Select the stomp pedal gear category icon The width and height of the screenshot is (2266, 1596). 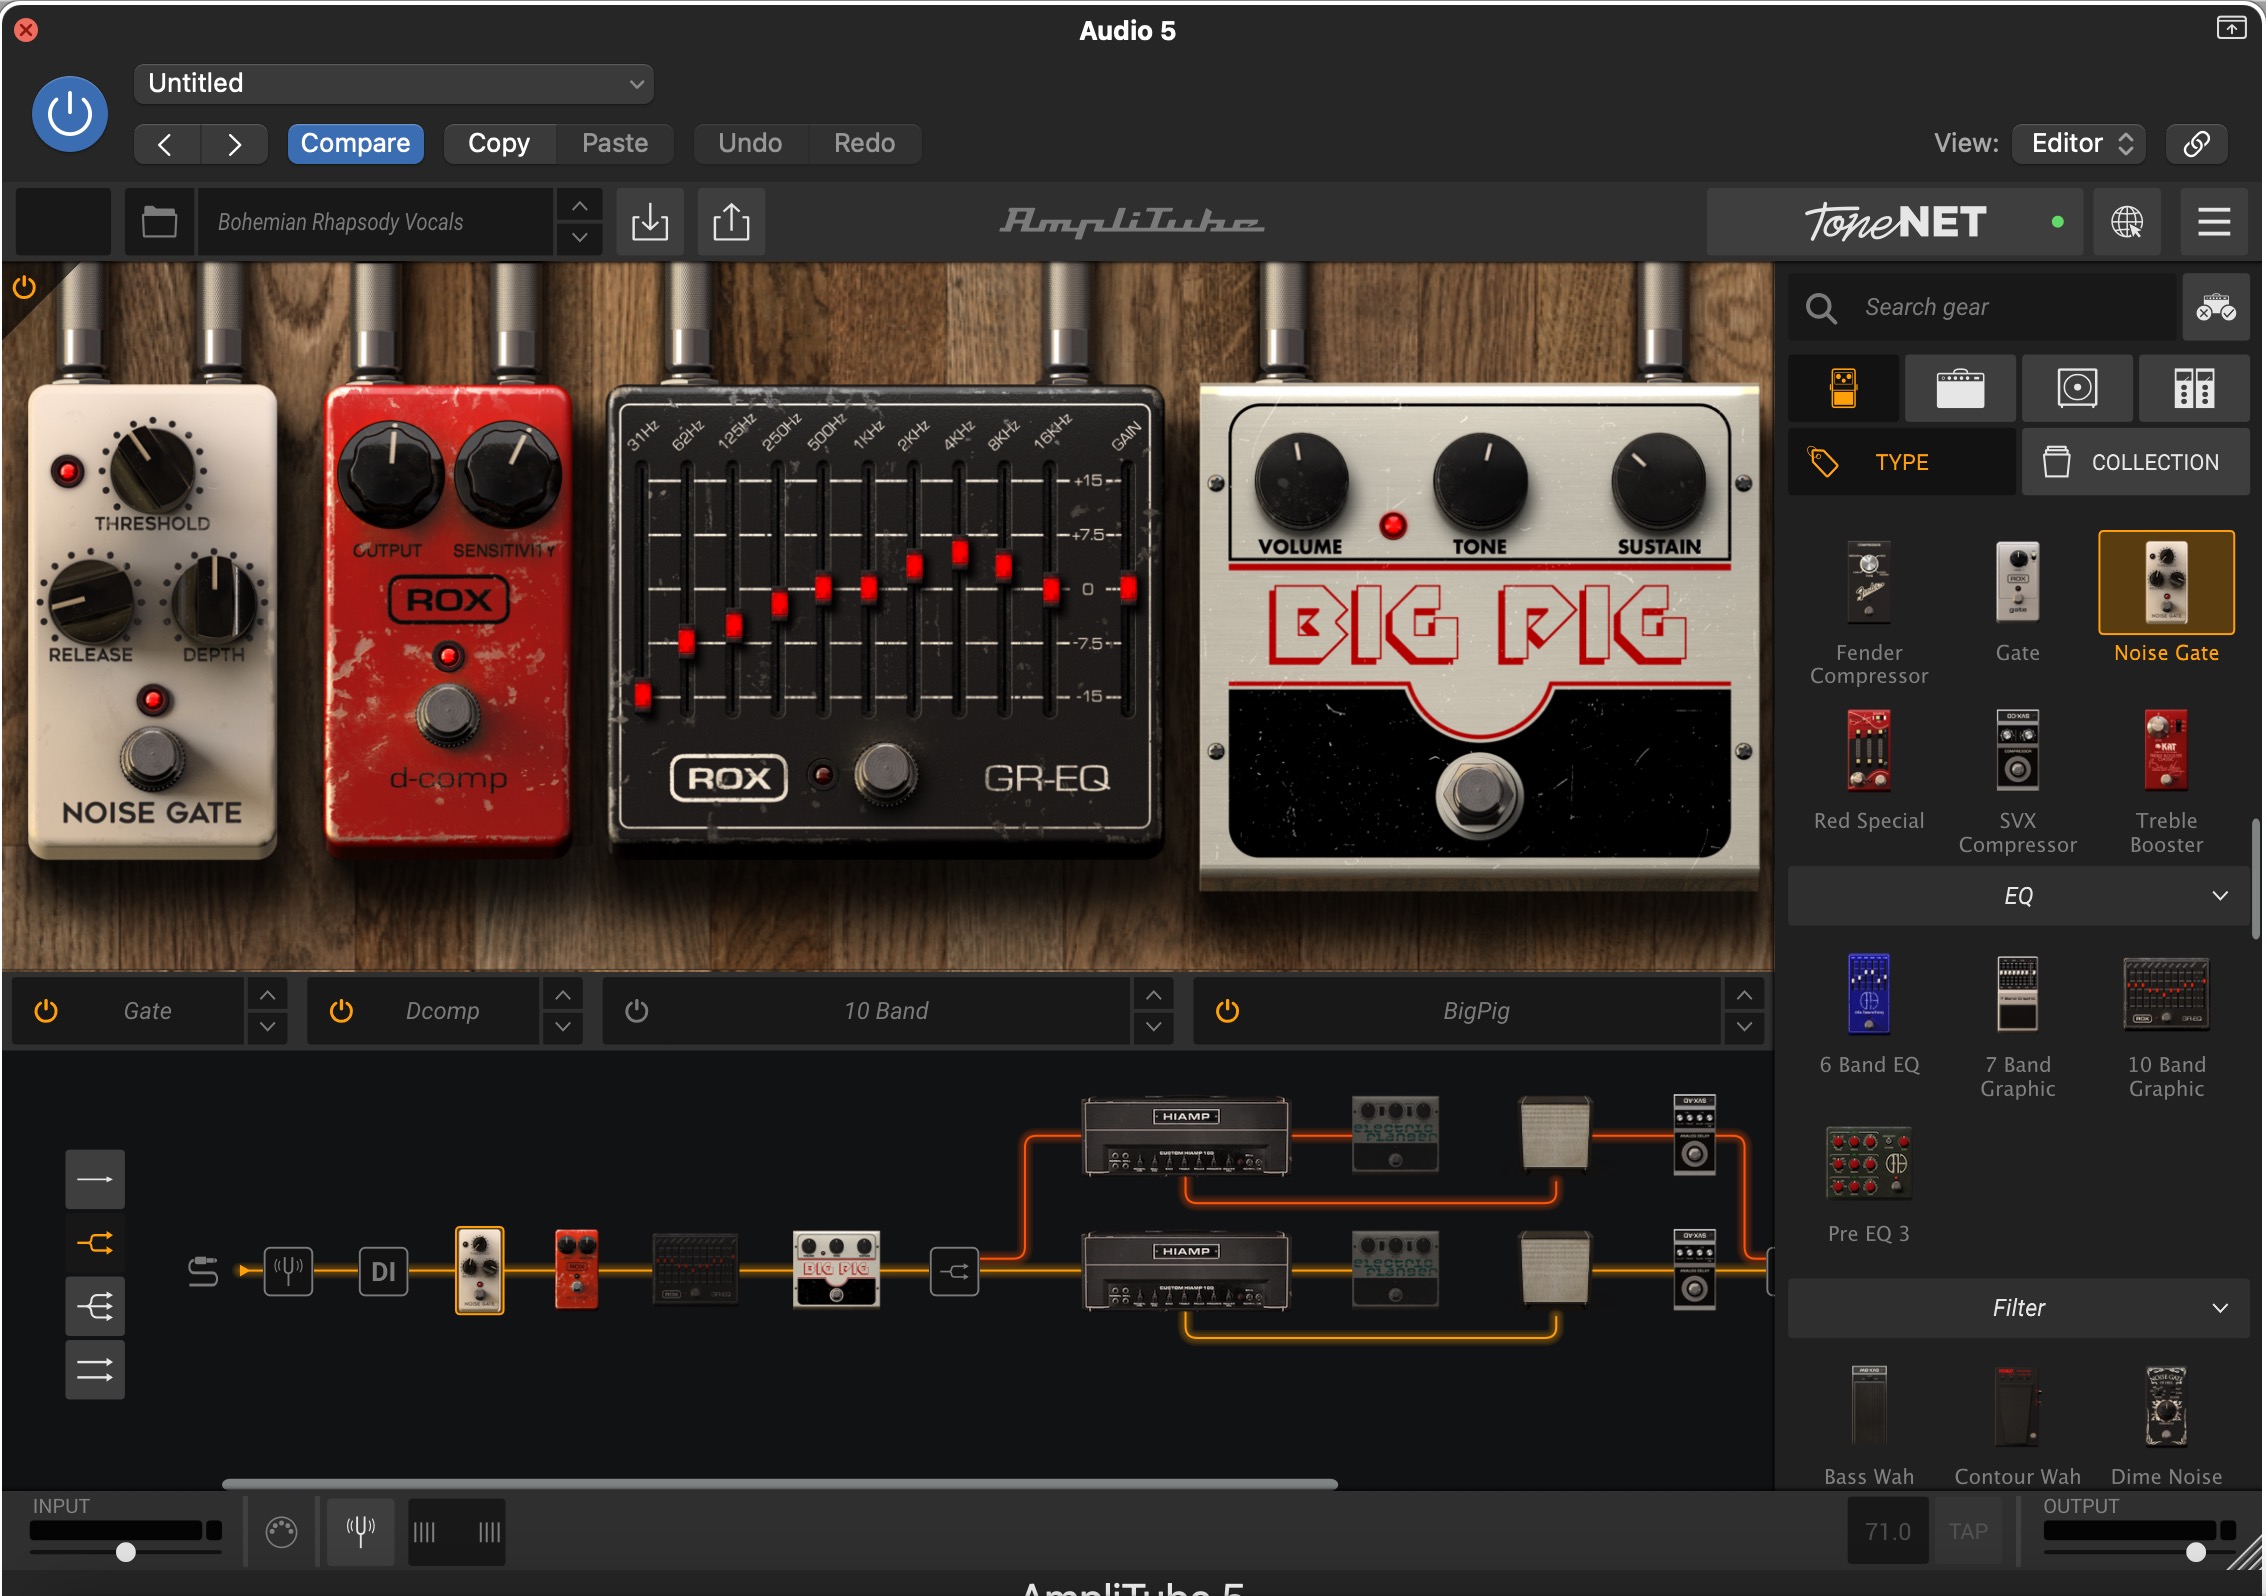pyautogui.click(x=1844, y=388)
